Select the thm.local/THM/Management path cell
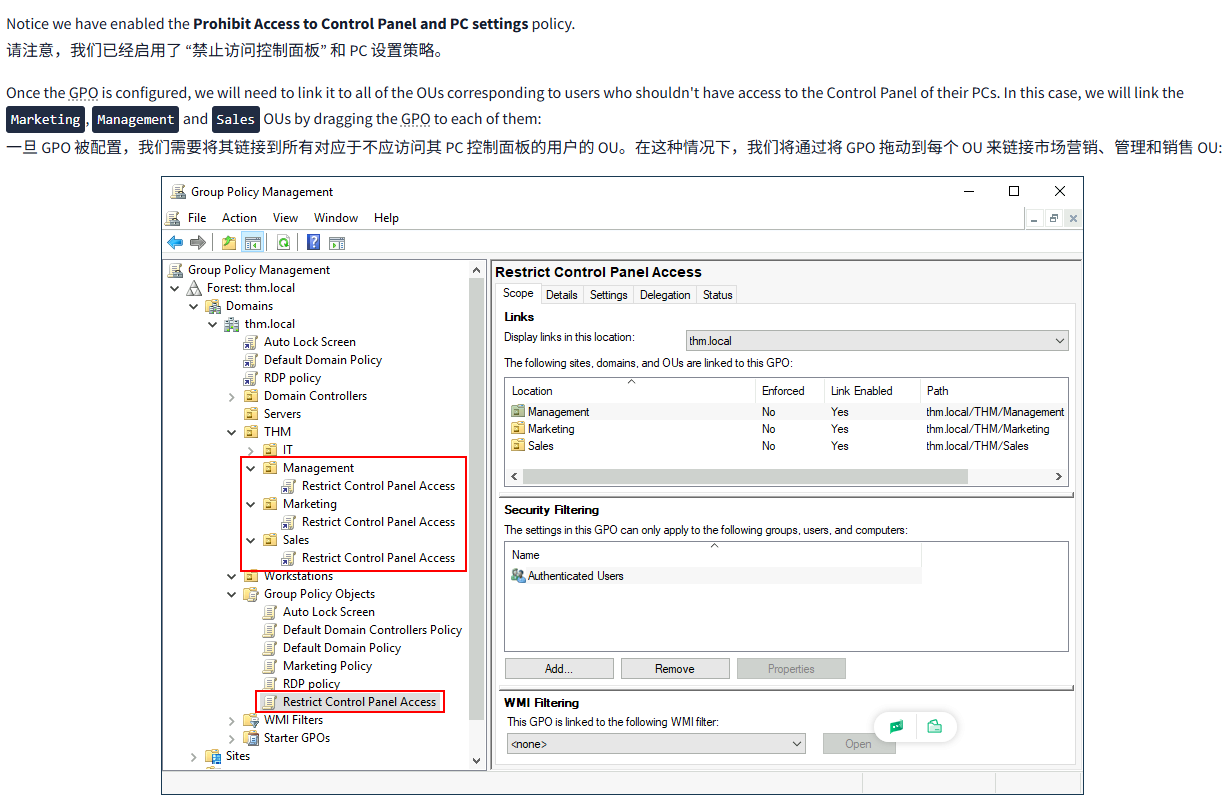The height and width of the screenshot is (806, 1224). coord(995,412)
